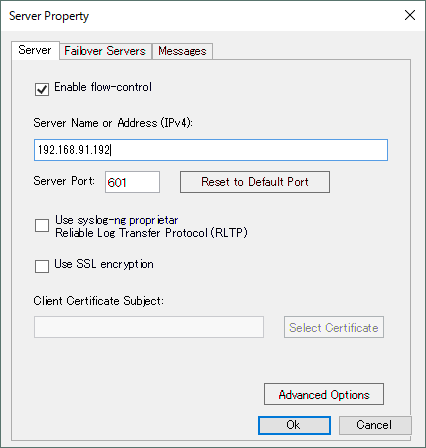Image resolution: width=426 pixels, height=448 pixels.
Task: Click the Reliable Log Transfer Protocol label
Action: pos(151,233)
